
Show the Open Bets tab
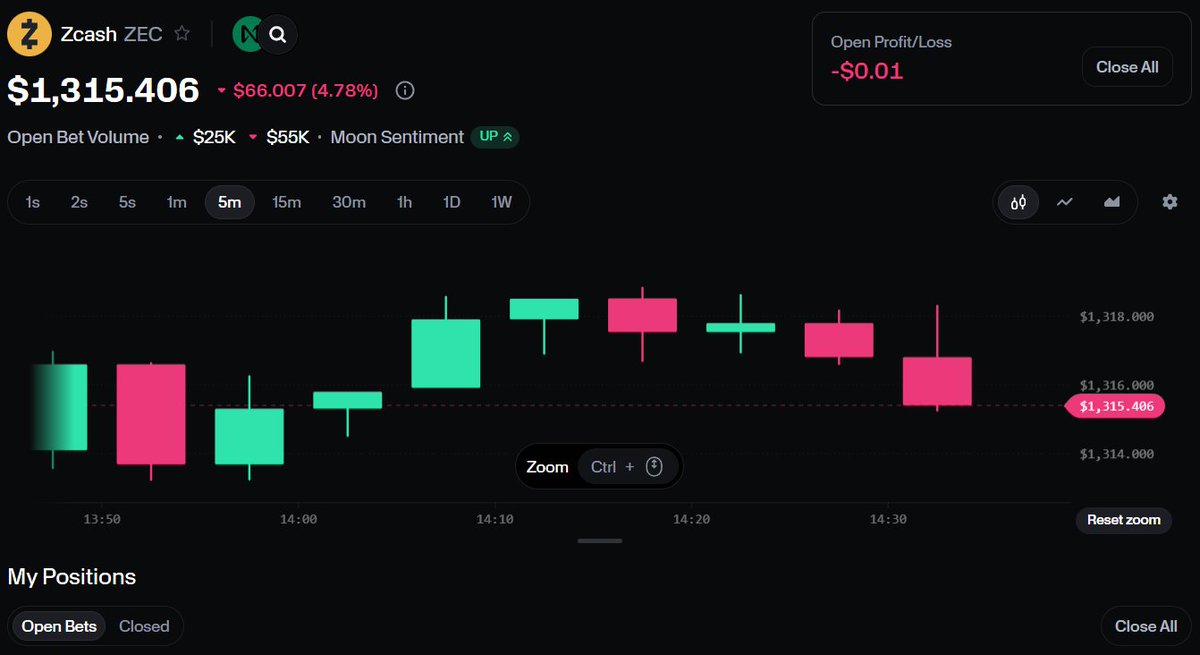point(59,626)
